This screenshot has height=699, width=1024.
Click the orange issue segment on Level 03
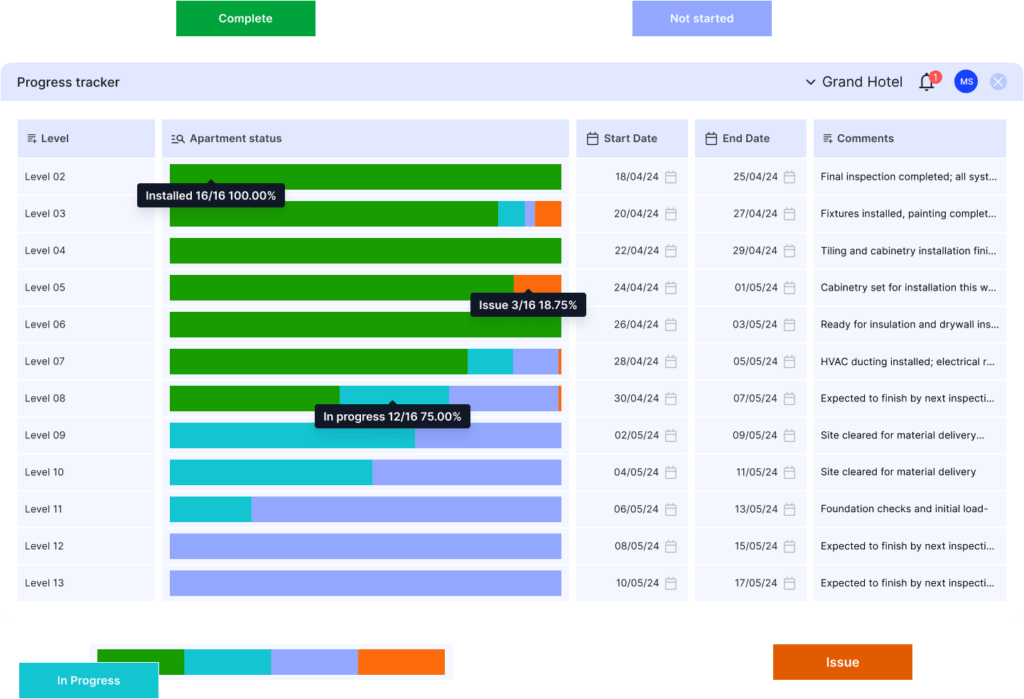point(548,214)
